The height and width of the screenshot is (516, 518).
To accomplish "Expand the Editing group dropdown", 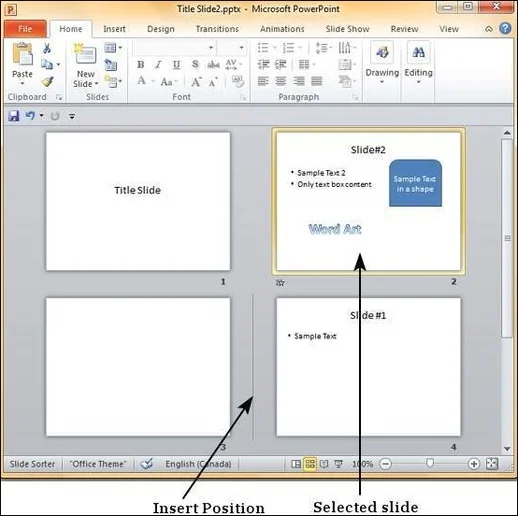I will click(418, 82).
